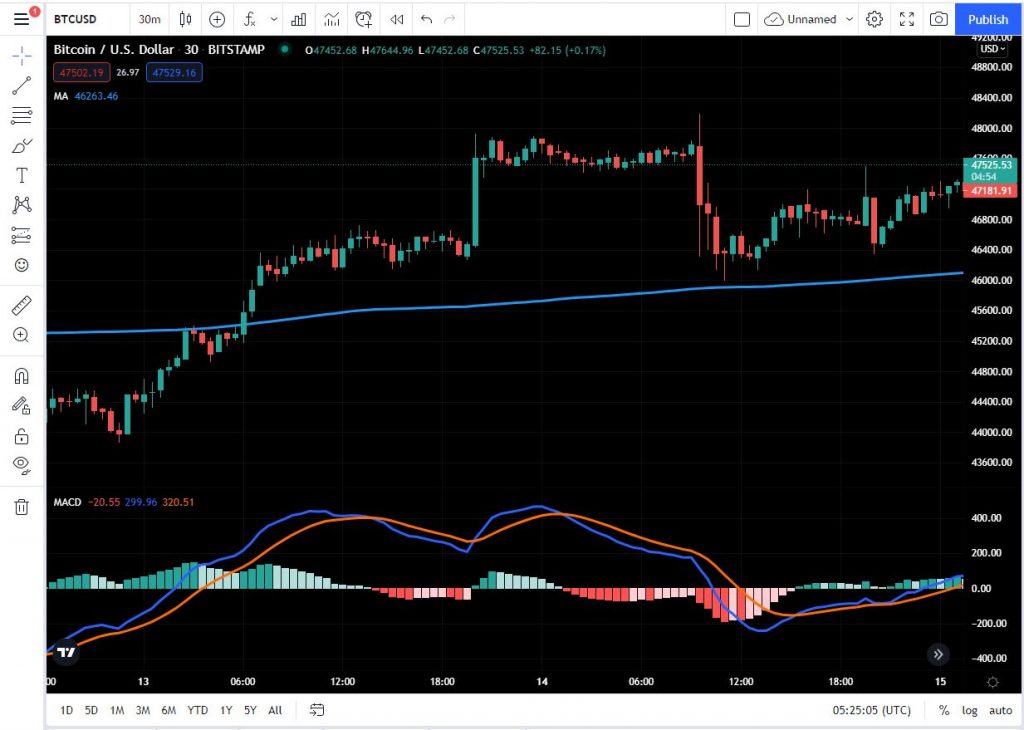Click the current price label 47525.53
Image resolution: width=1024 pixels, height=730 pixels.
tap(991, 165)
